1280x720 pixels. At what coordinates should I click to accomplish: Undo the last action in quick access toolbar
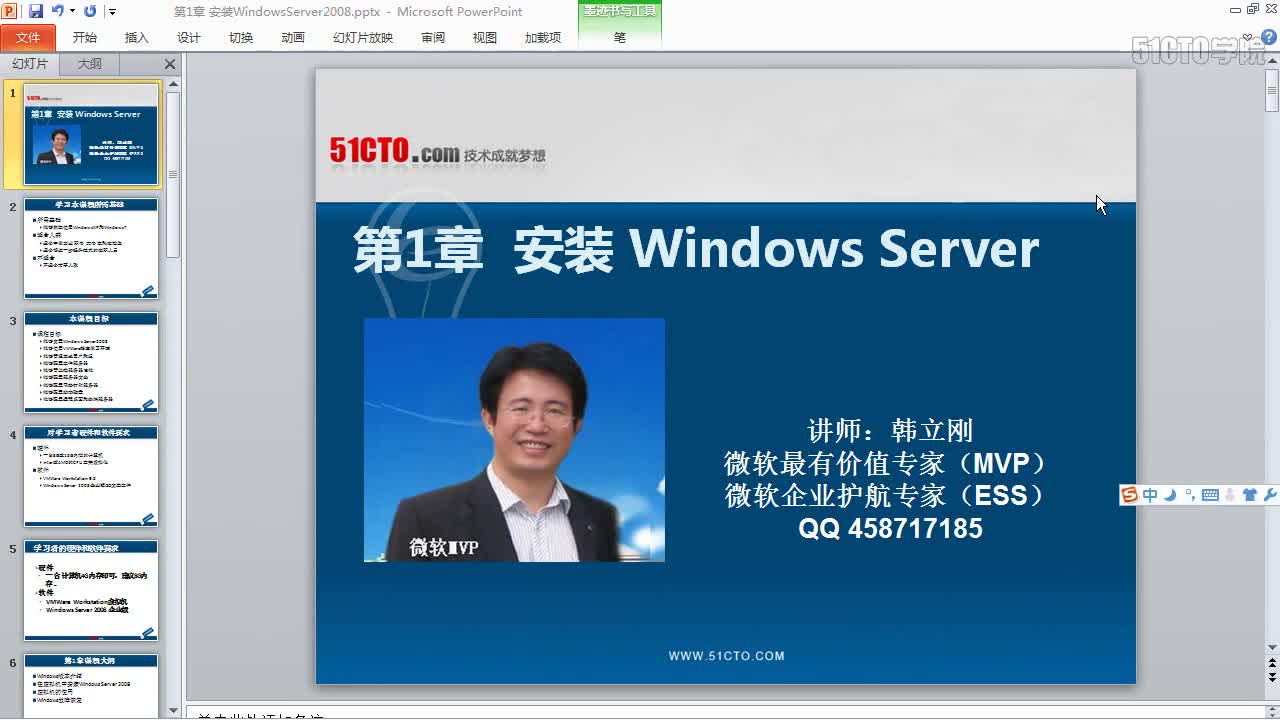tap(57, 11)
